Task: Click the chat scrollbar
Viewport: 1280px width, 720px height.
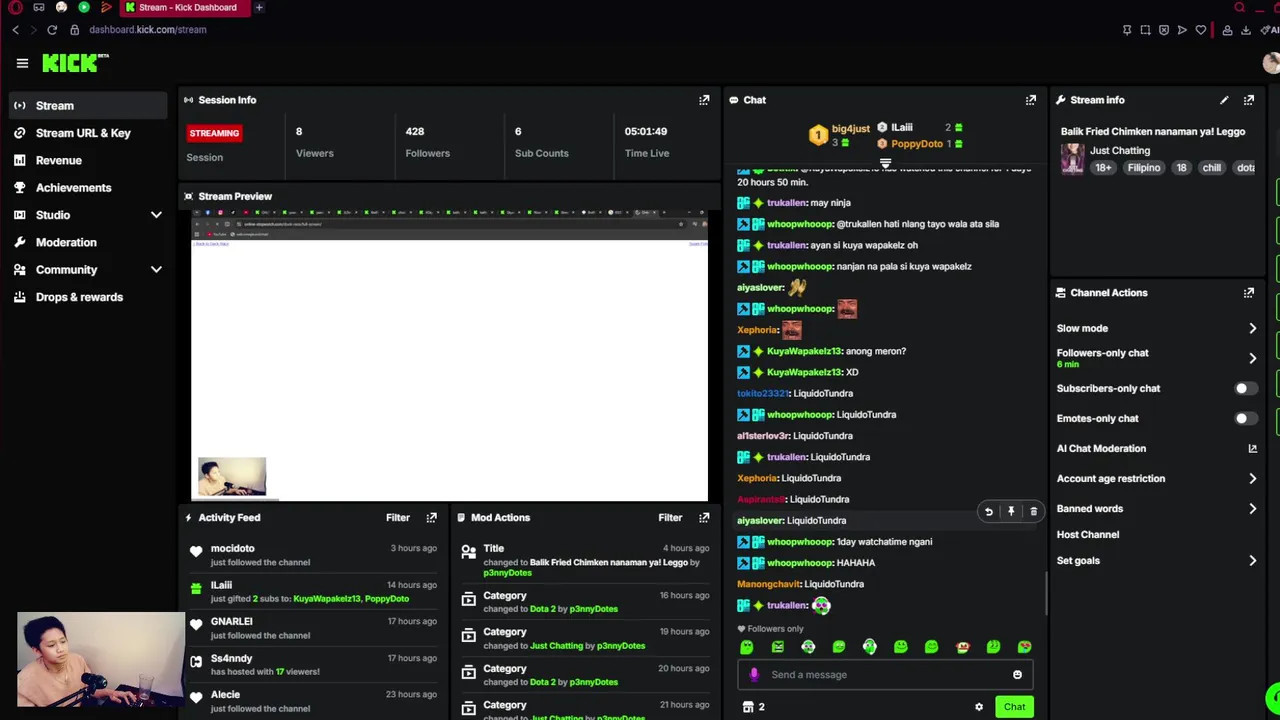Action: coord(1046,594)
